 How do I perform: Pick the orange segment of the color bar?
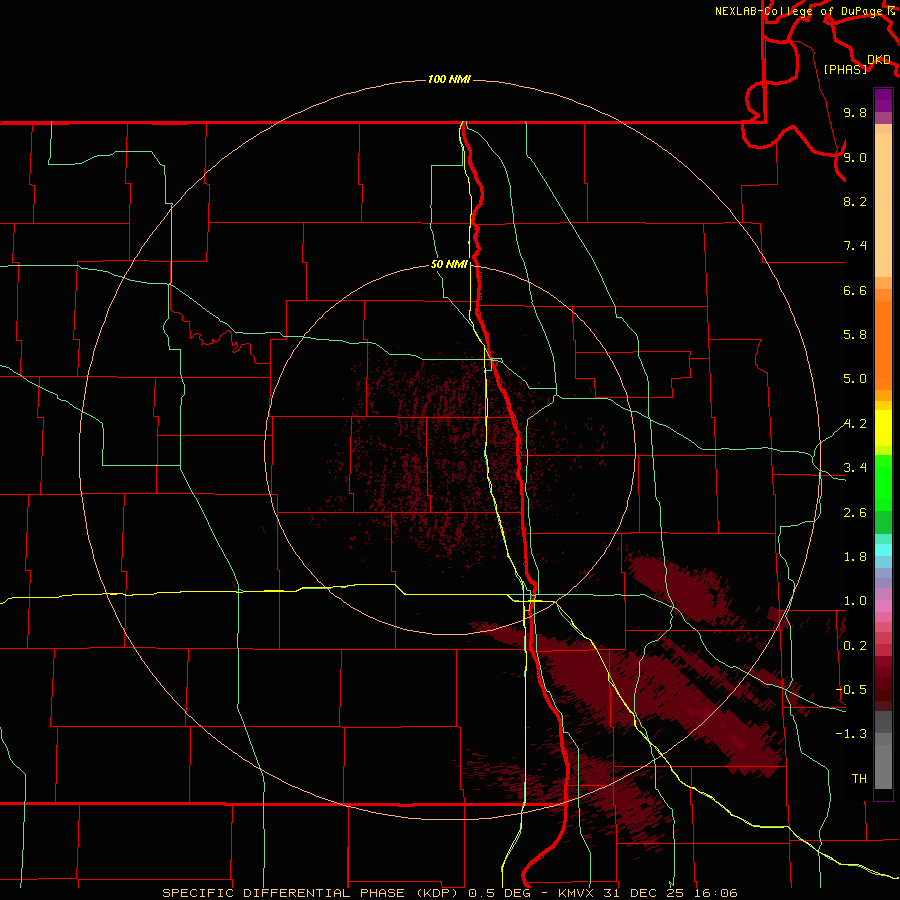click(x=883, y=345)
